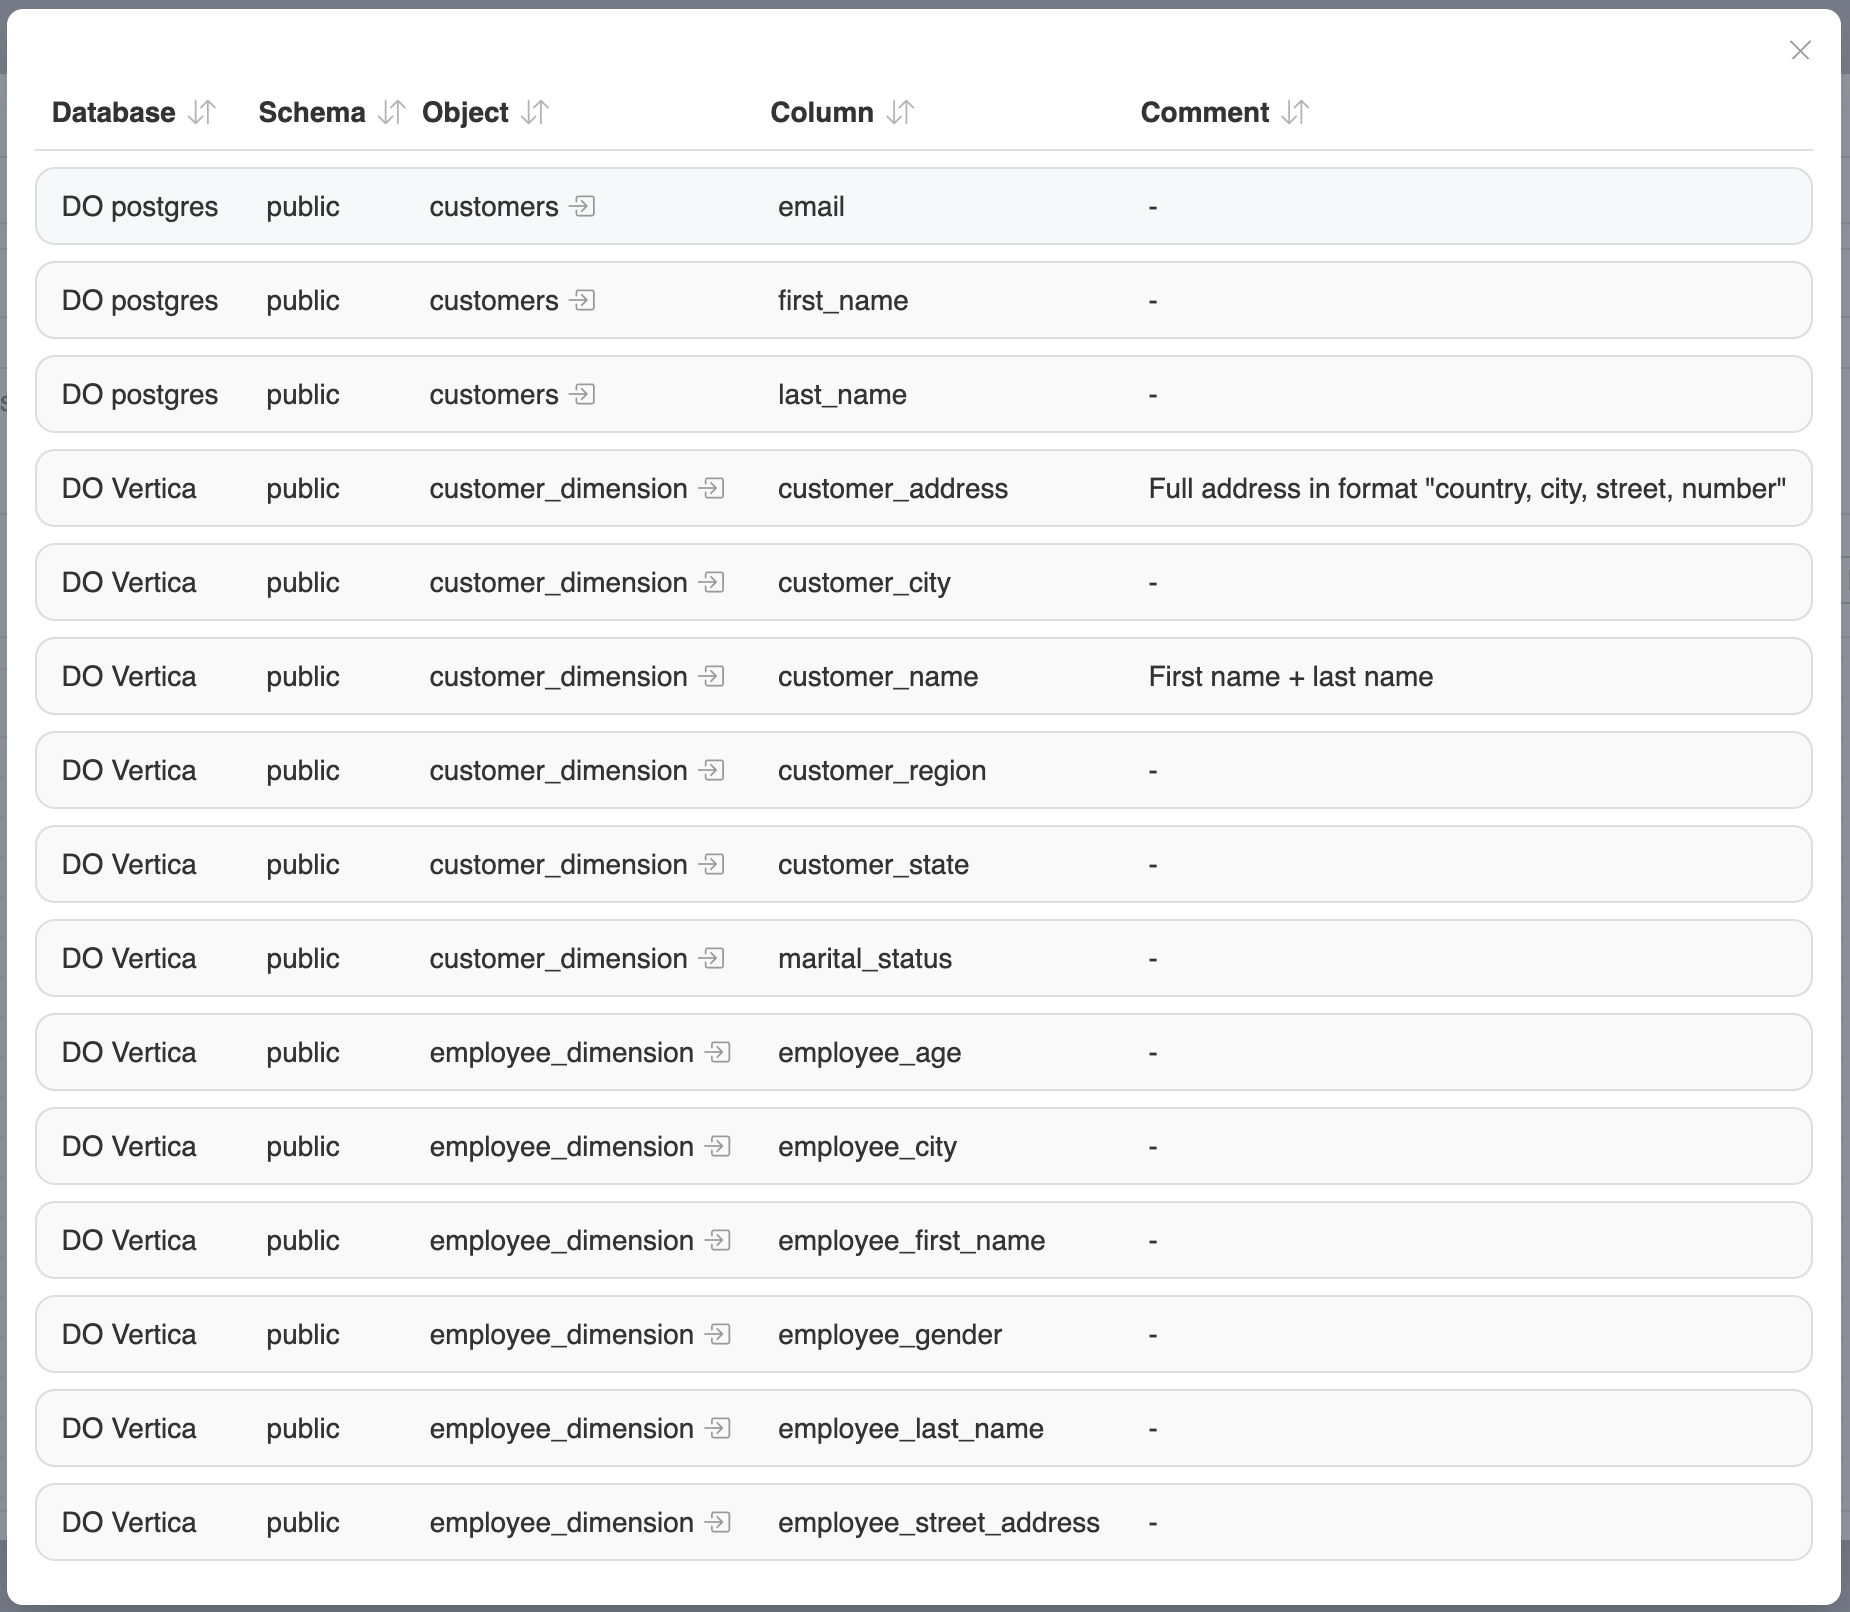Image resolution: width=1850 pixels, height=1612 pixels.
Task: Select the customer_city column cell
Action: pyautogui.click(x=864, y=582)
